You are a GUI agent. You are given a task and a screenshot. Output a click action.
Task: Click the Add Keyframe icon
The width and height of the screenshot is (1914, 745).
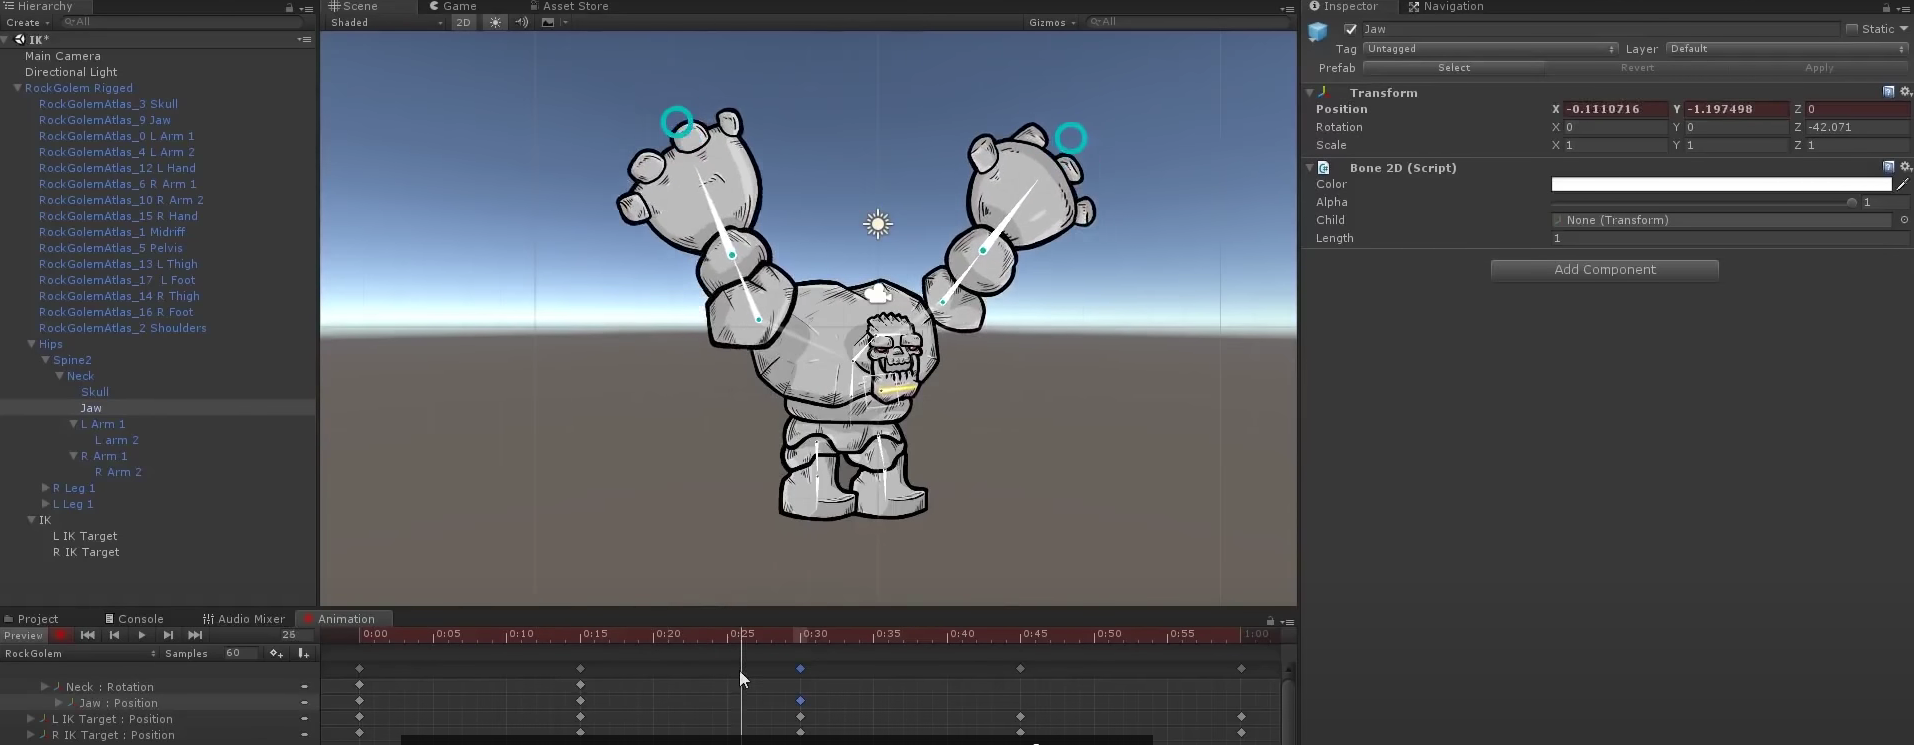[x=276, y=653]
